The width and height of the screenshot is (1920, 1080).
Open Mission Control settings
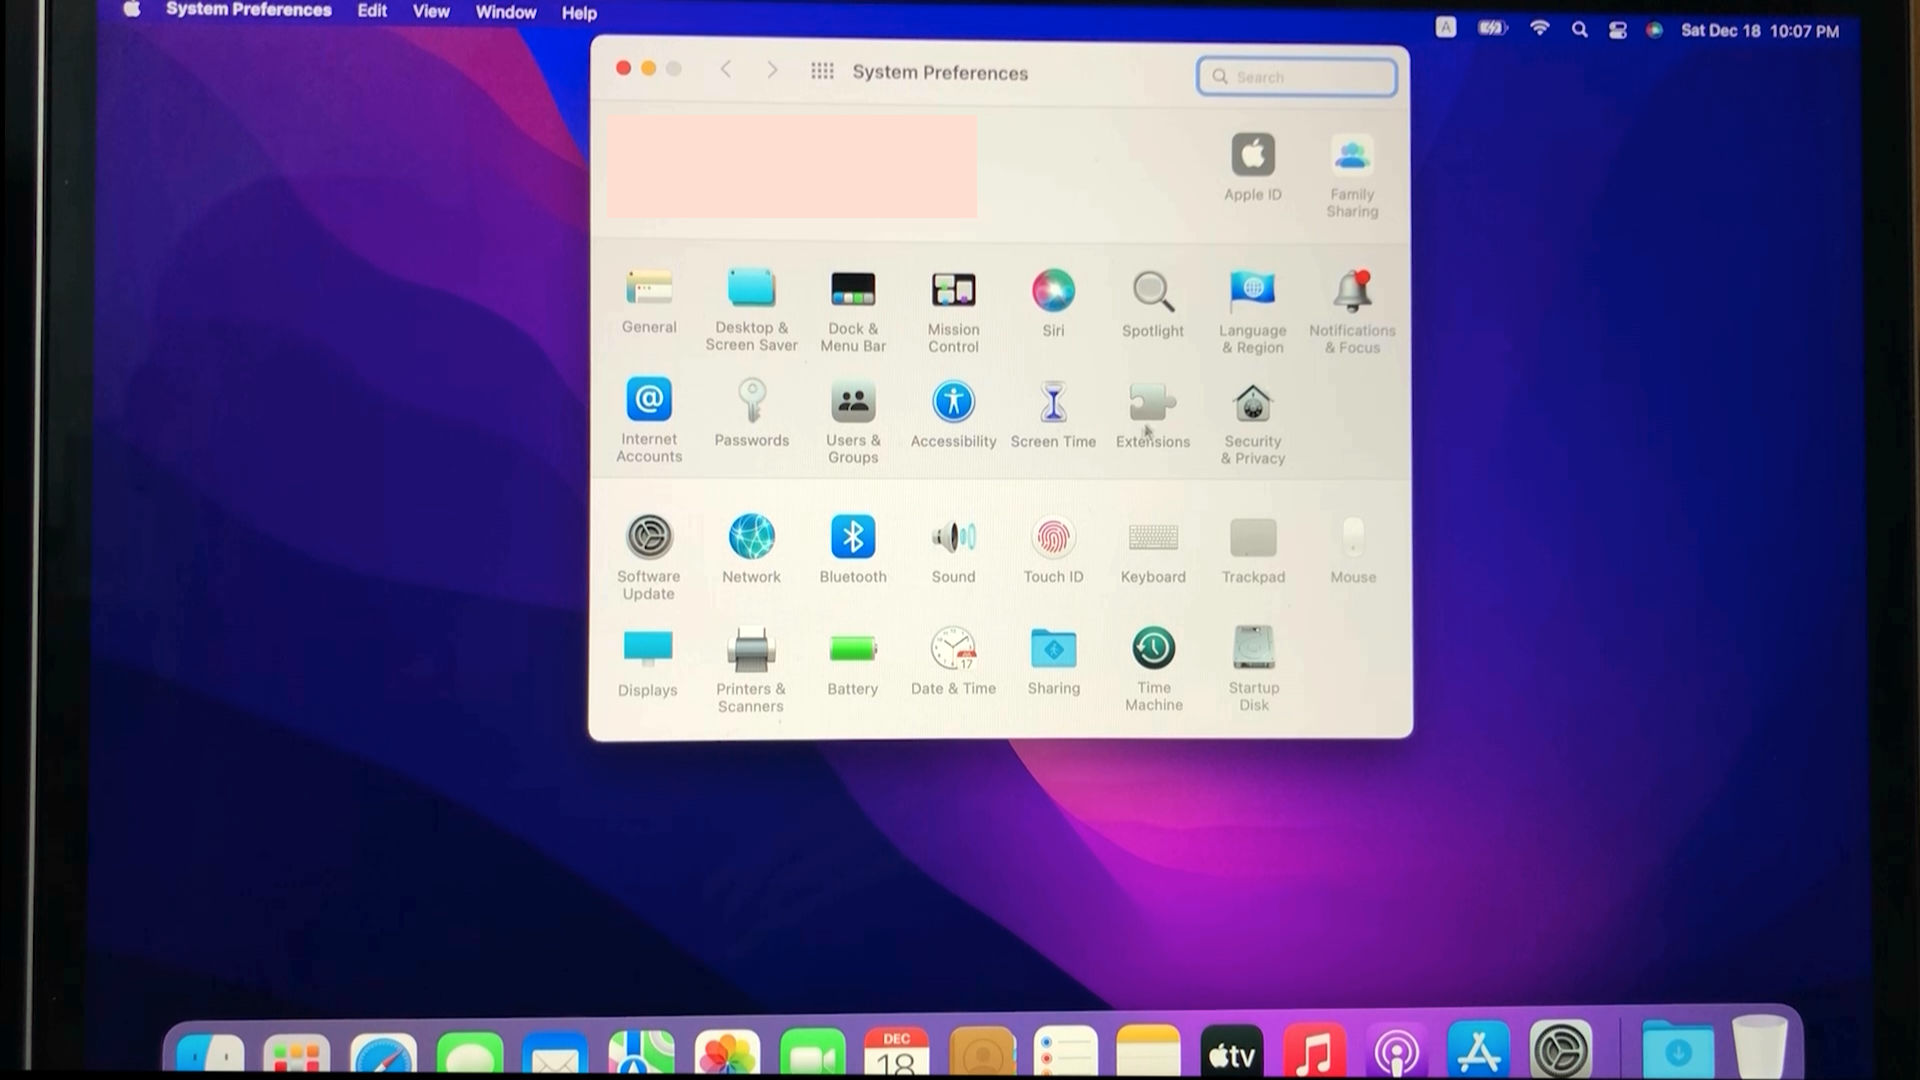point(953,291)
